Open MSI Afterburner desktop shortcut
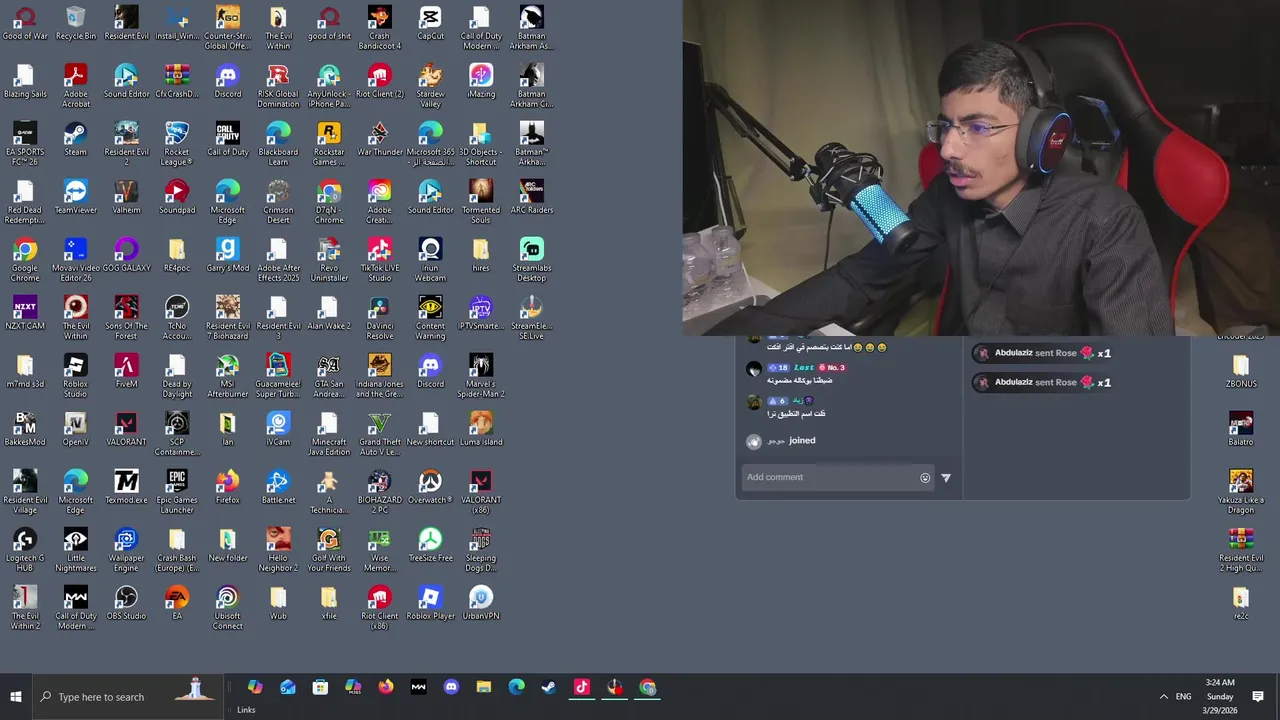 point(228,376)
